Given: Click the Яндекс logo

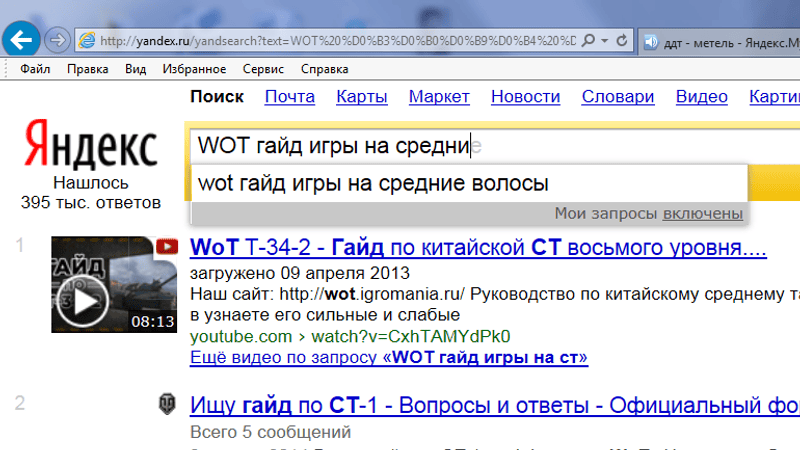Looking at the screenshot, I should coord(91,145).
